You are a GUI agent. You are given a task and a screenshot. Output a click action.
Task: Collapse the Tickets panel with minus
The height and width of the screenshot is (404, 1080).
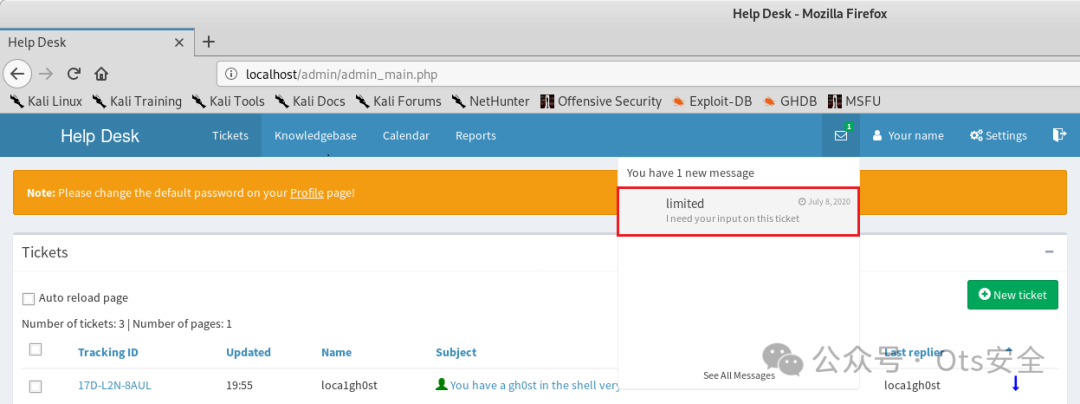tap(1049, 252)
